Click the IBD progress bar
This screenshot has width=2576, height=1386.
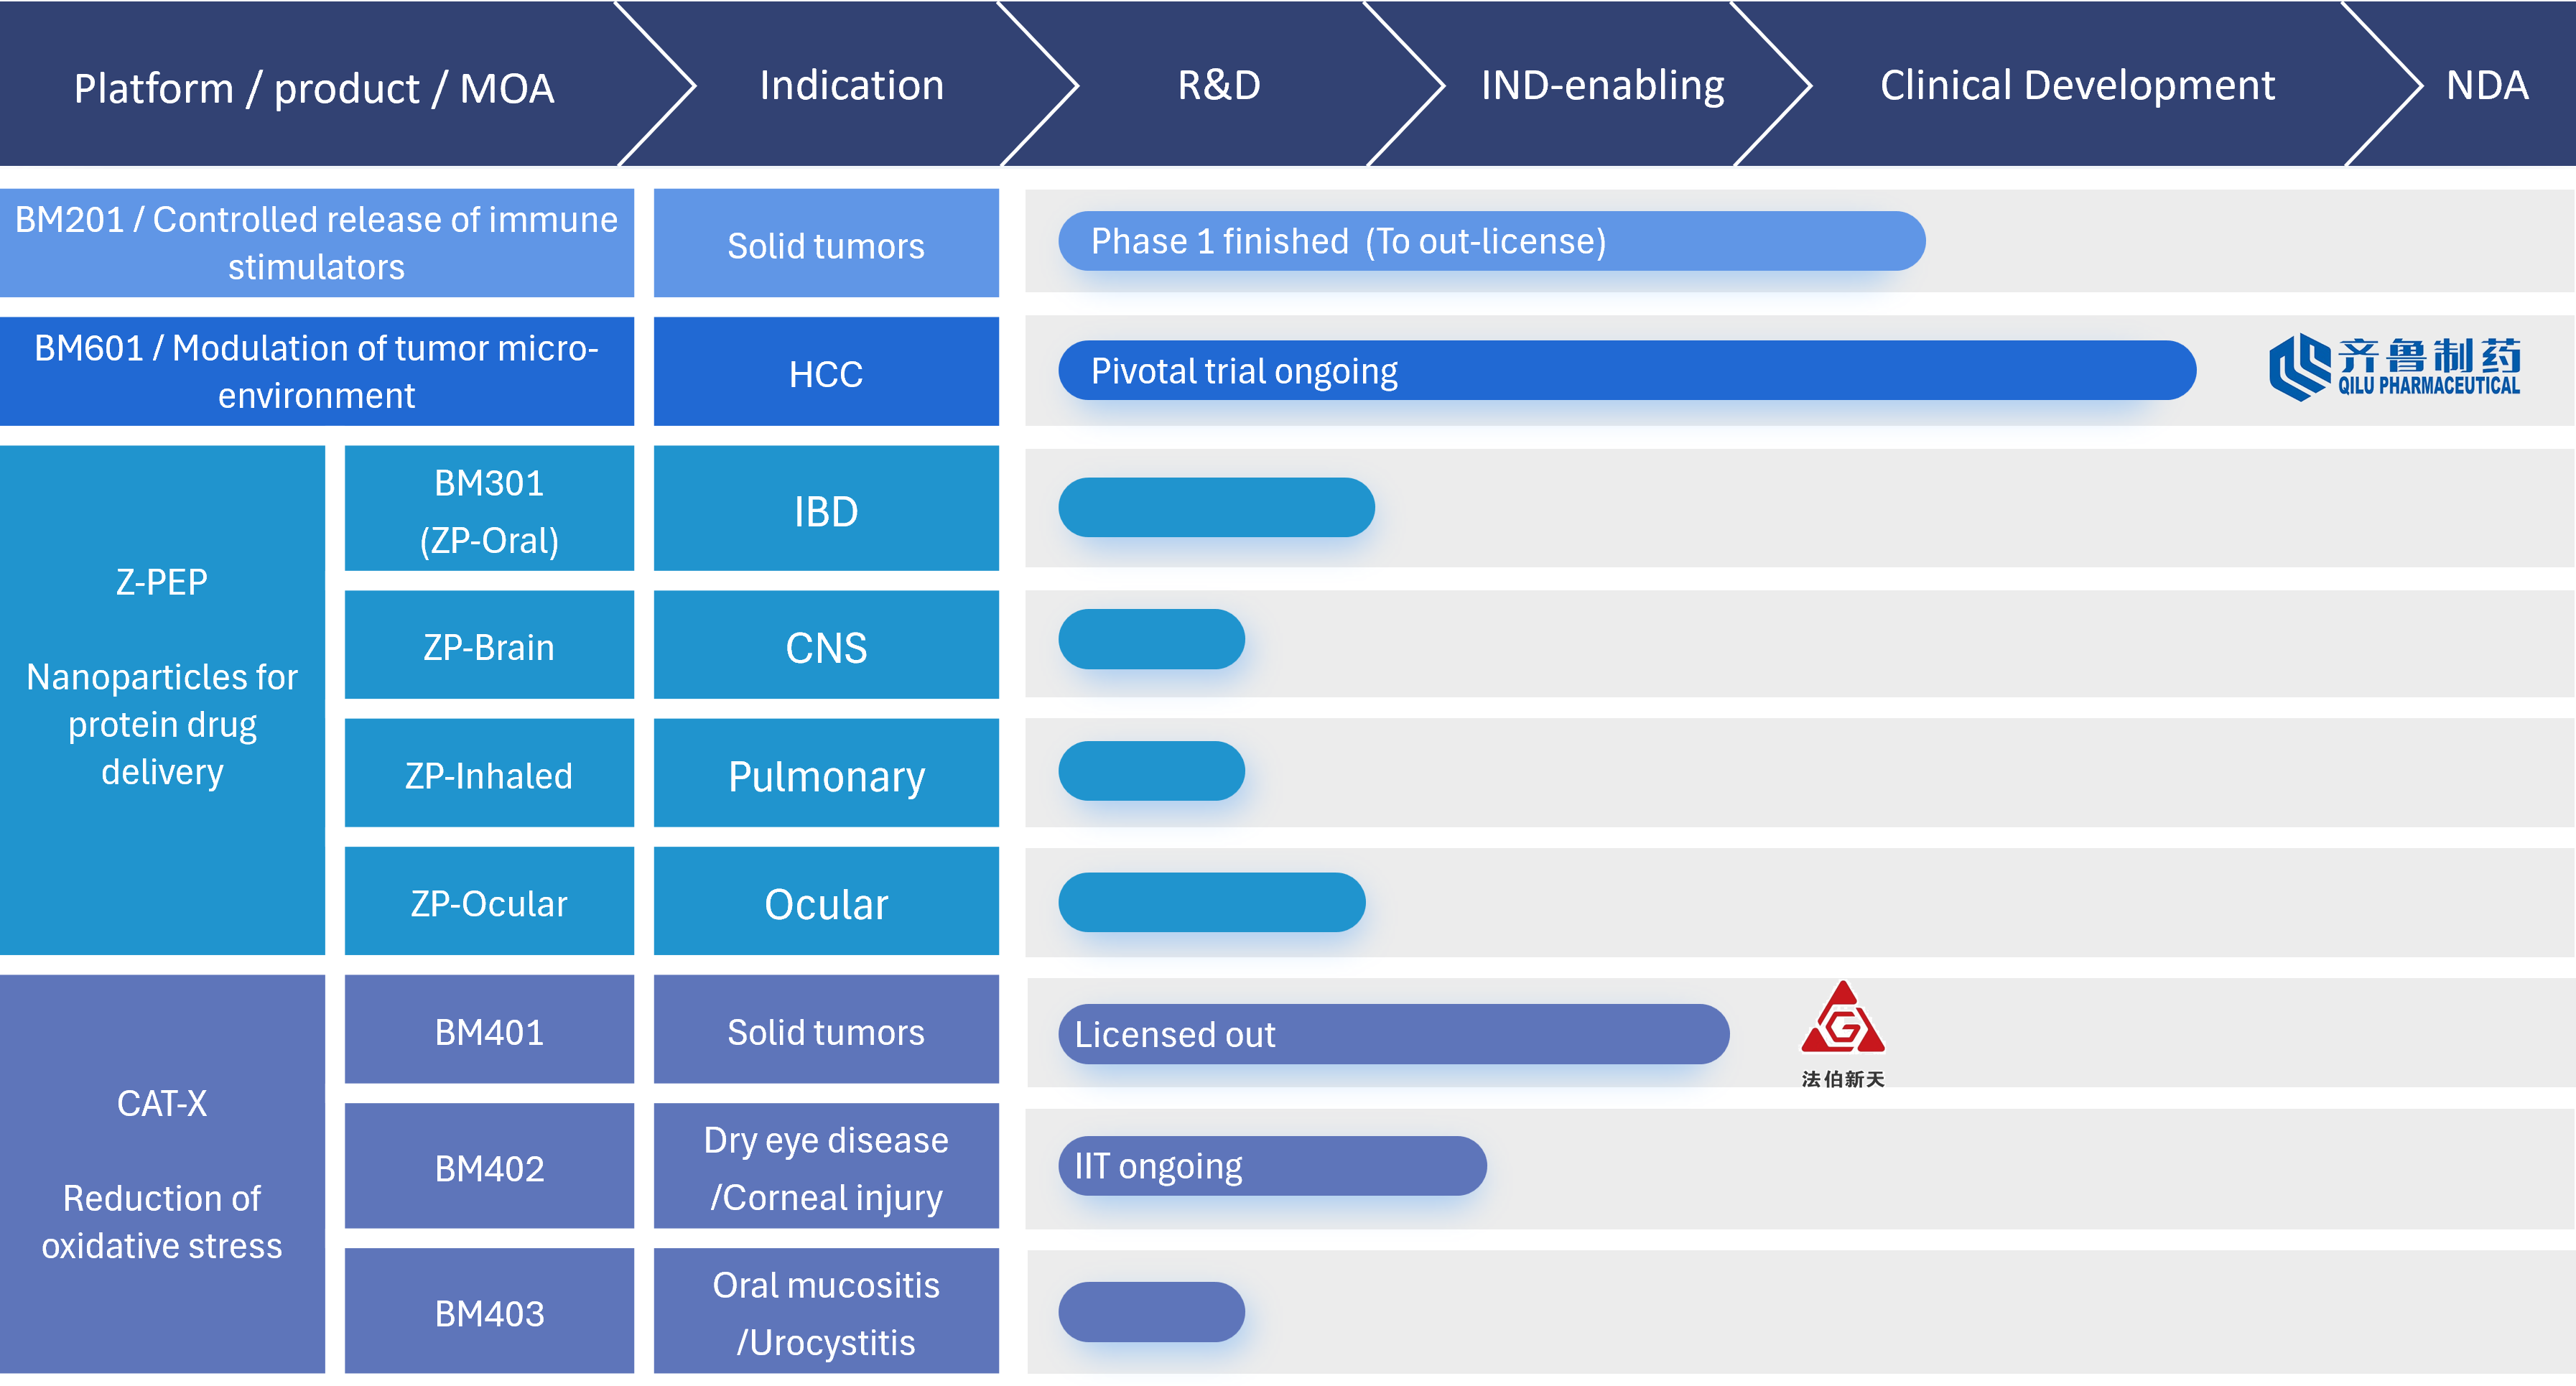pos(1215,508)
